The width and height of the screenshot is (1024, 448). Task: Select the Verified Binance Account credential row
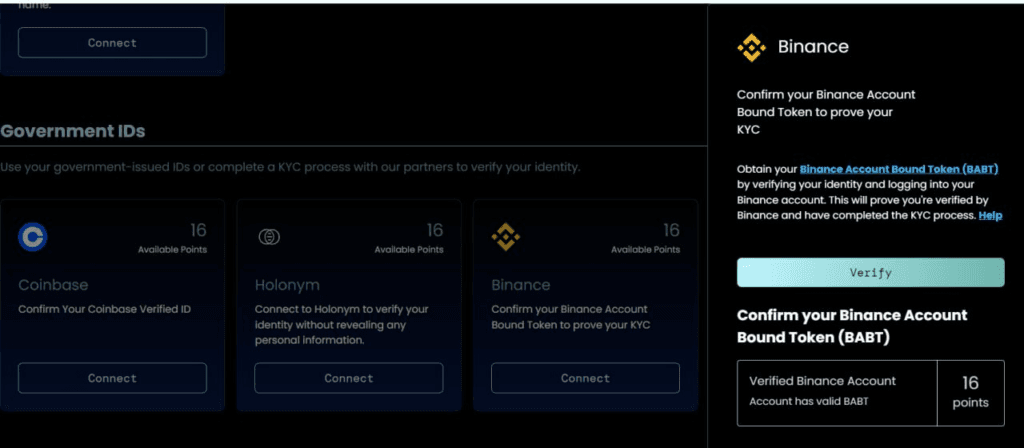pos(837,390)
